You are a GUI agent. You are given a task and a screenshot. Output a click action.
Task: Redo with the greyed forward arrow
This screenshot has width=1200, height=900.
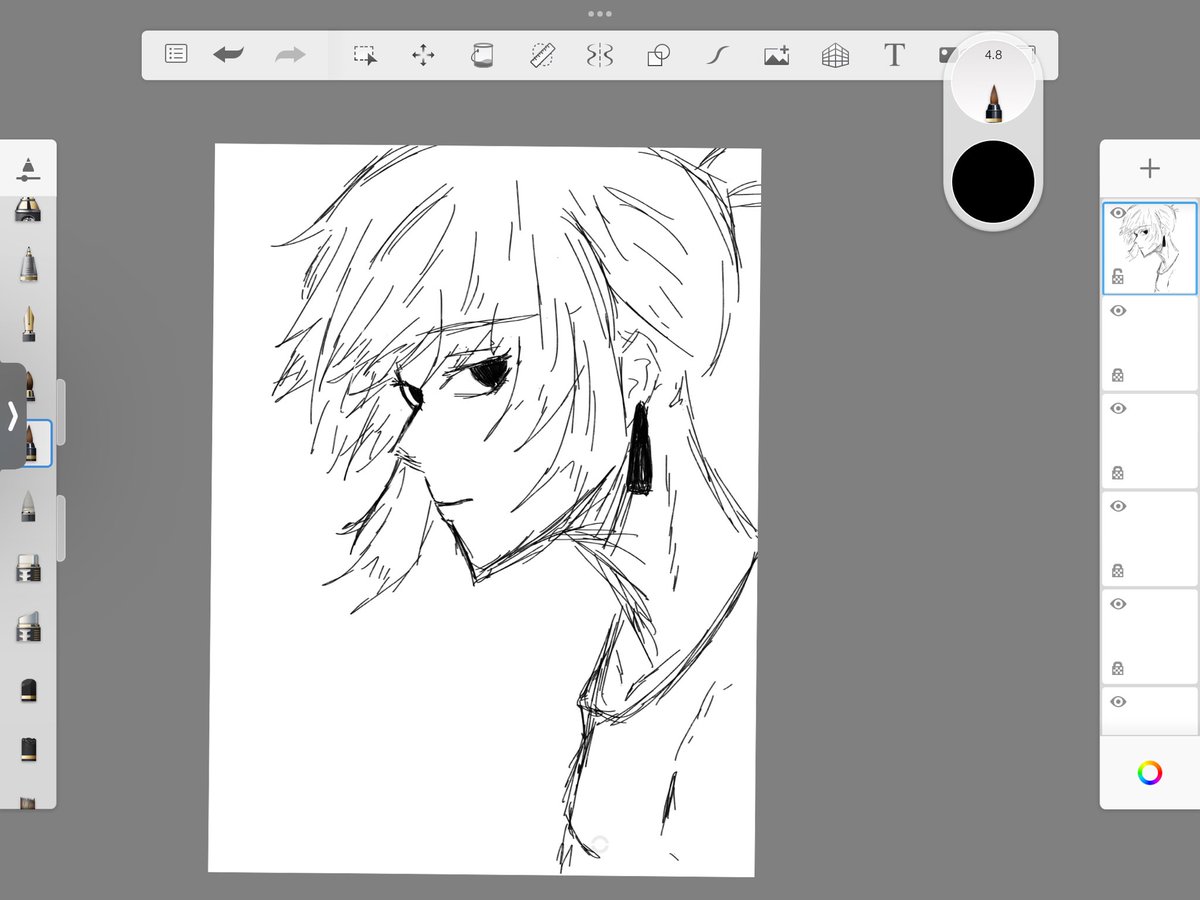[x=290, y=55]
